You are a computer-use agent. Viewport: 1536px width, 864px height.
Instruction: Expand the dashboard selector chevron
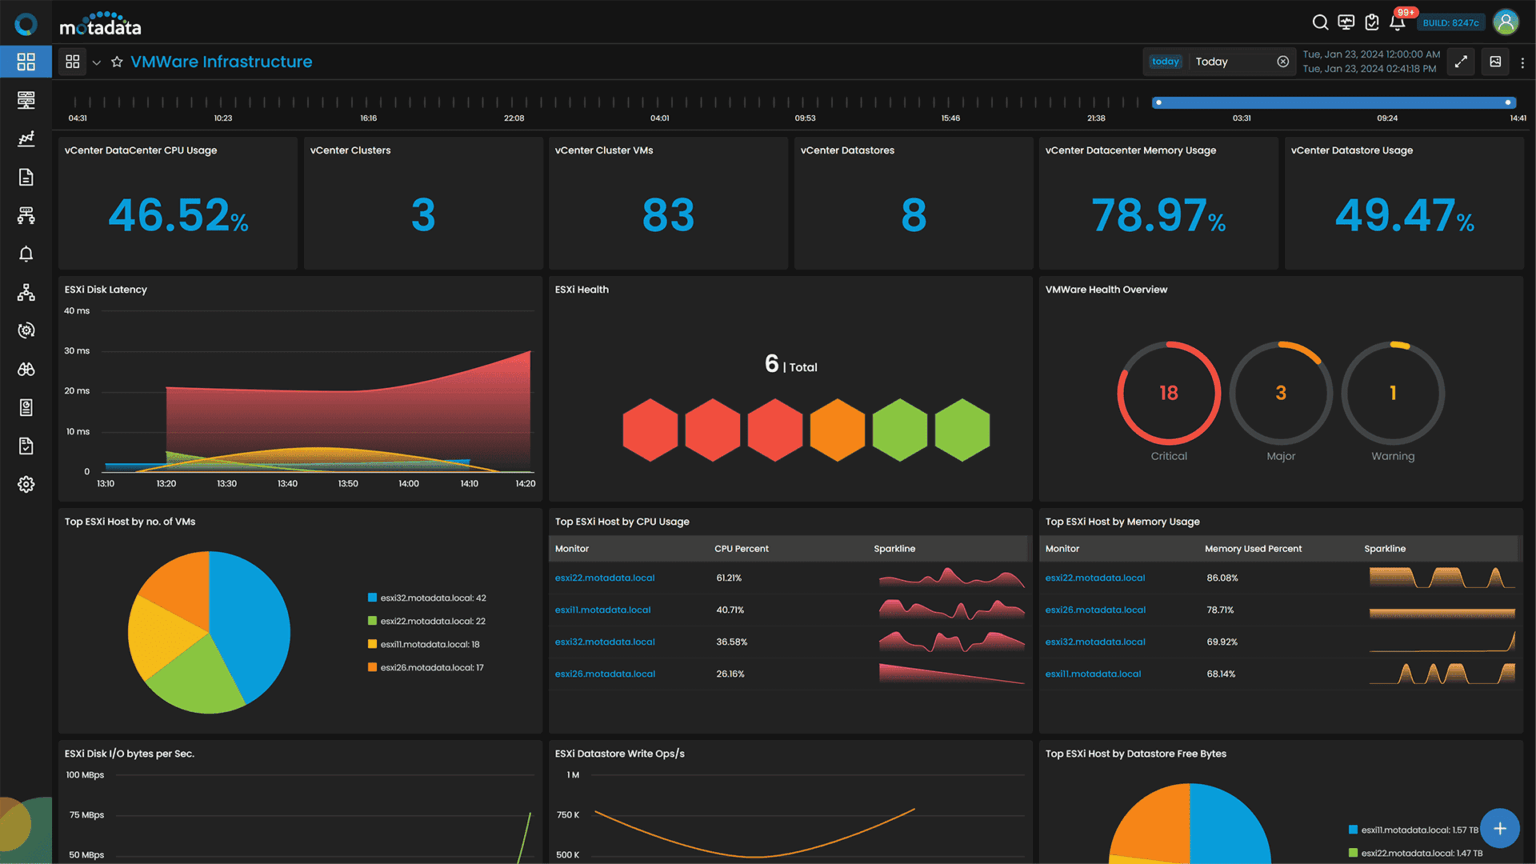[x=96, y=62]
